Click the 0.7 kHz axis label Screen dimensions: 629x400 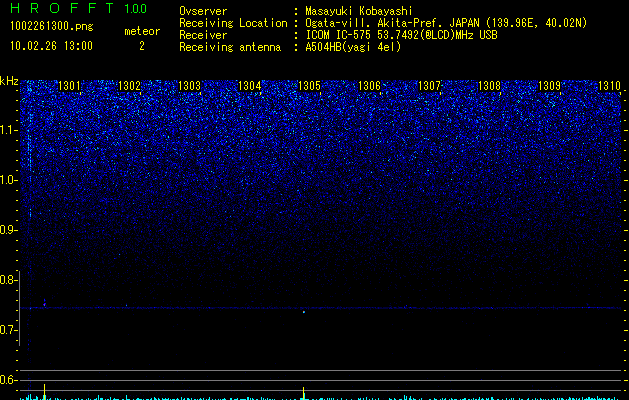point(7,330)
